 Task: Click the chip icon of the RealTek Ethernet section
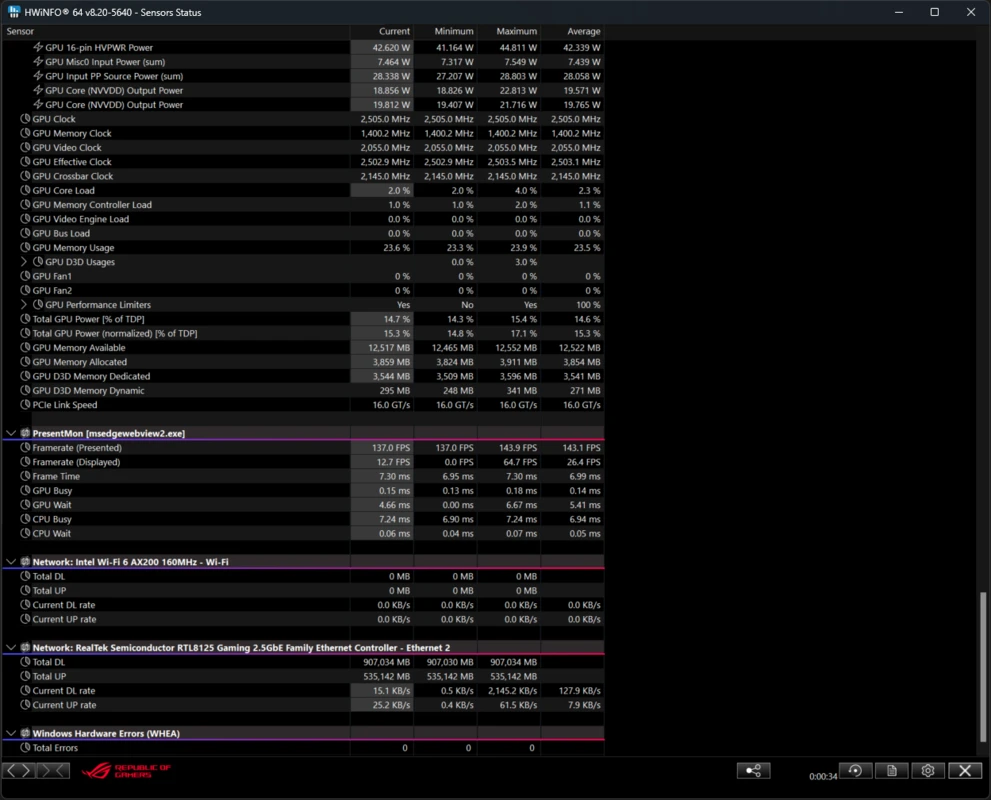(x=25, y=648)
